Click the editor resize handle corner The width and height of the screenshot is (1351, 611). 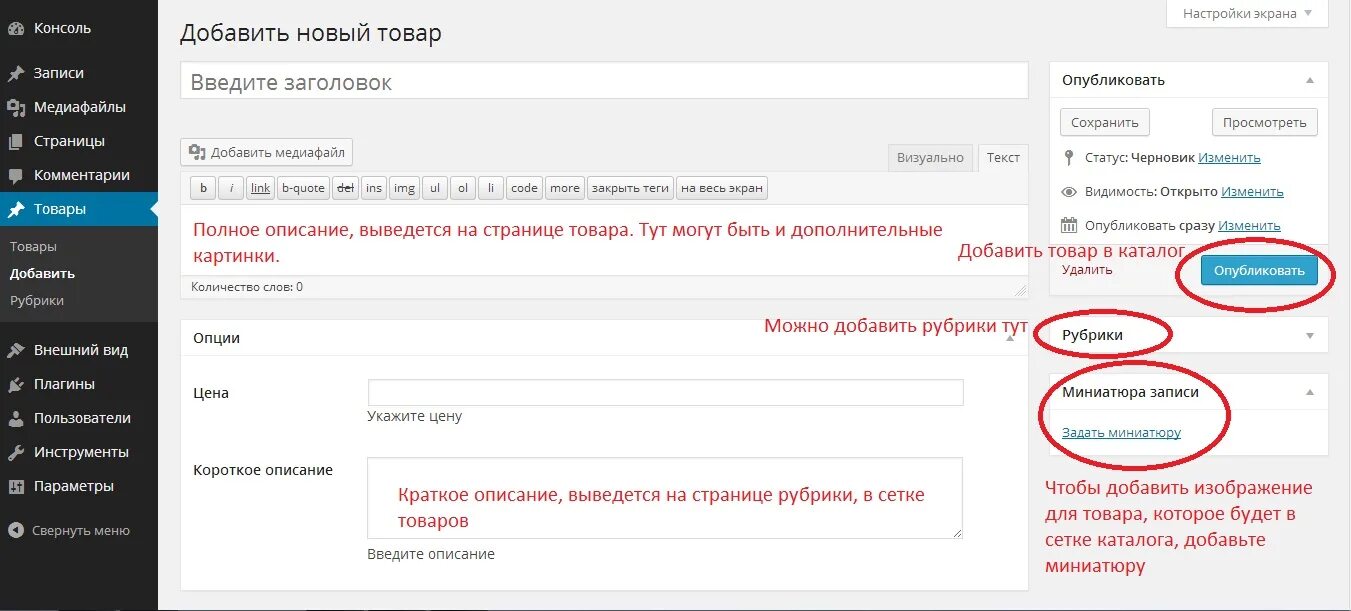1020,289
